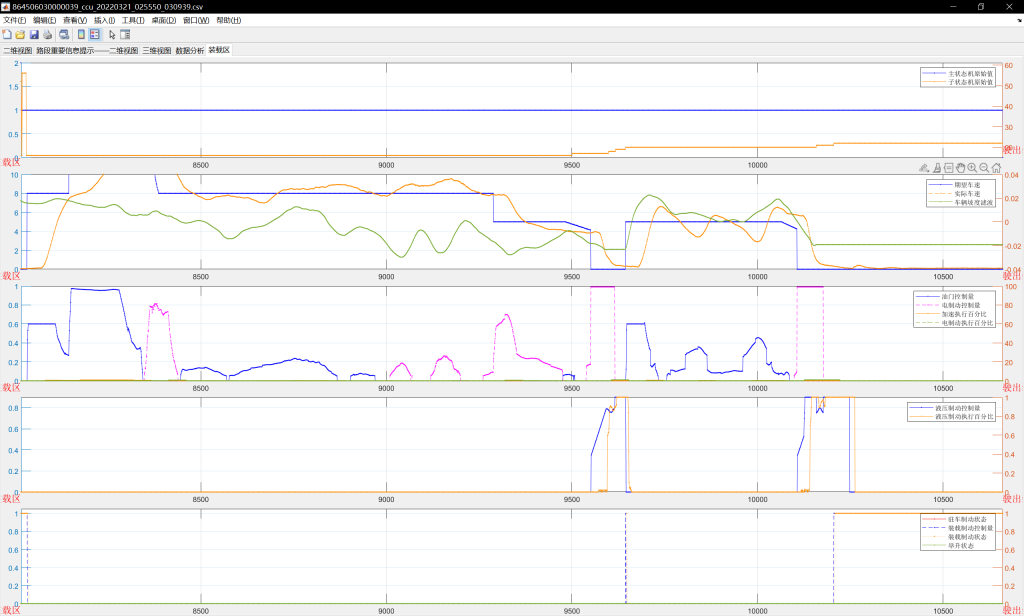
Task: Open the 文件(F) menu
Action: click(15, 20)
